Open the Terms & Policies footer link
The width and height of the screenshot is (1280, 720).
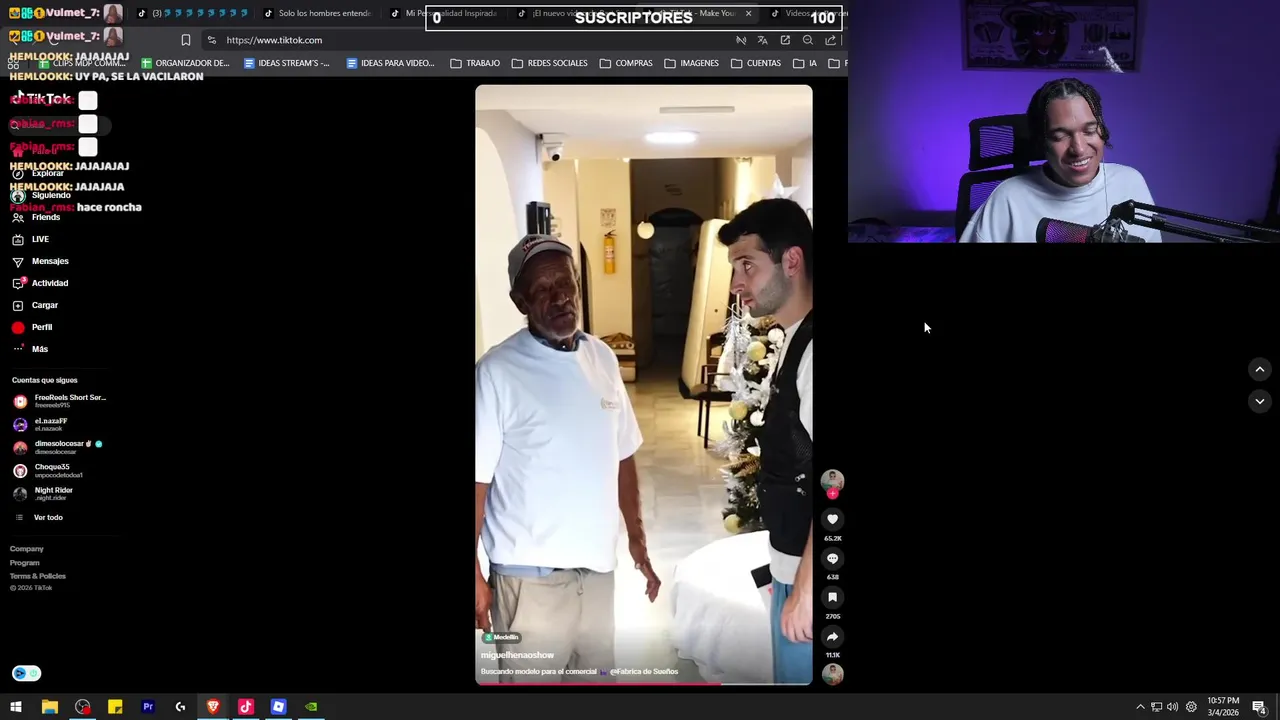click(38, 576)
